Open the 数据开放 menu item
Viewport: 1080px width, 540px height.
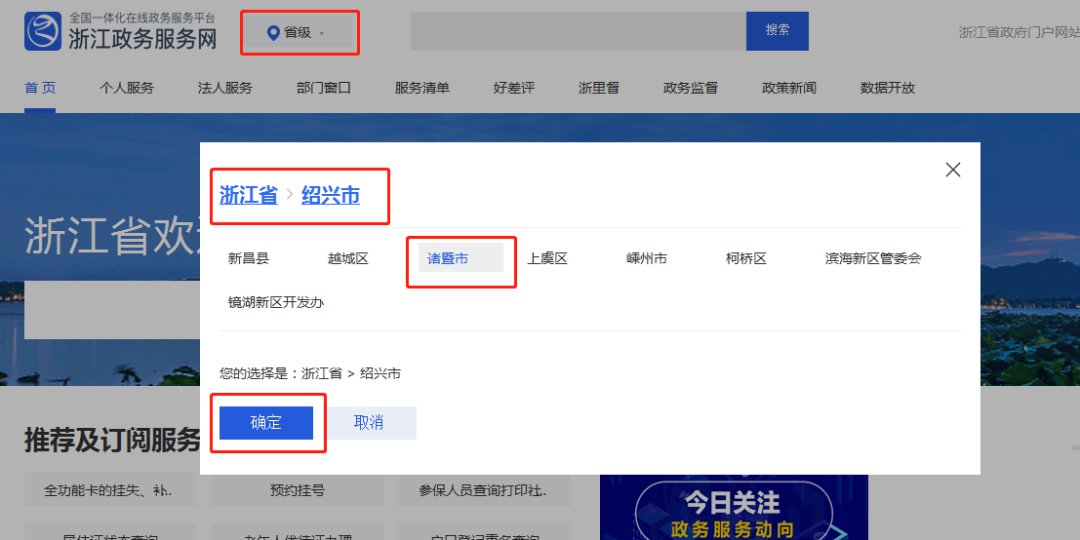click(887, 88)
